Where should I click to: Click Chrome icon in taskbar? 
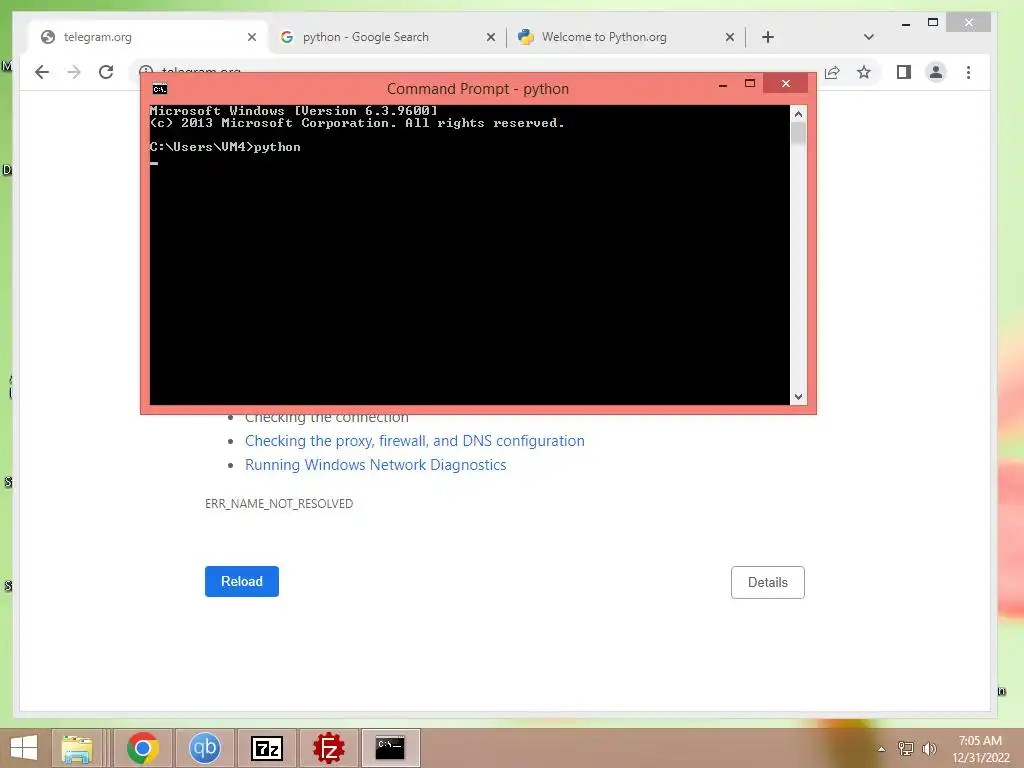tap(143, 748)
